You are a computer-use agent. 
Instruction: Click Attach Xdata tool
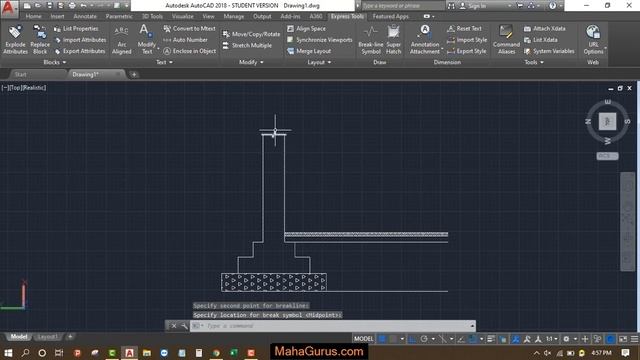(544, 29)
